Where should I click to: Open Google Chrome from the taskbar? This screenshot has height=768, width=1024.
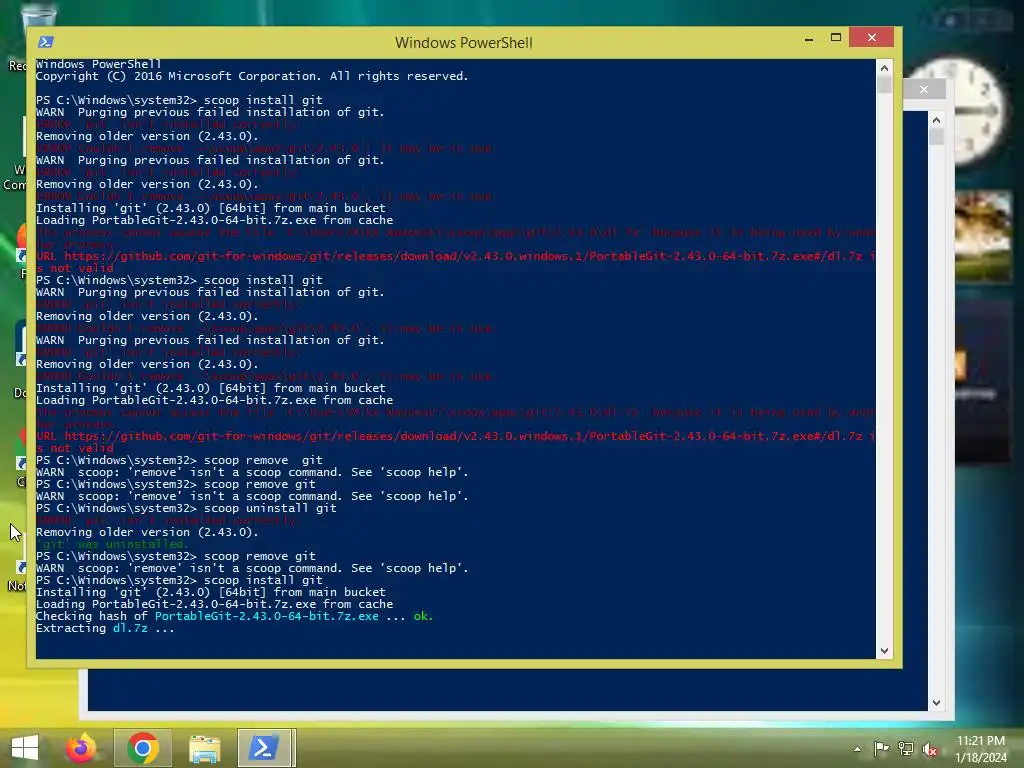[x=143, y=748]
